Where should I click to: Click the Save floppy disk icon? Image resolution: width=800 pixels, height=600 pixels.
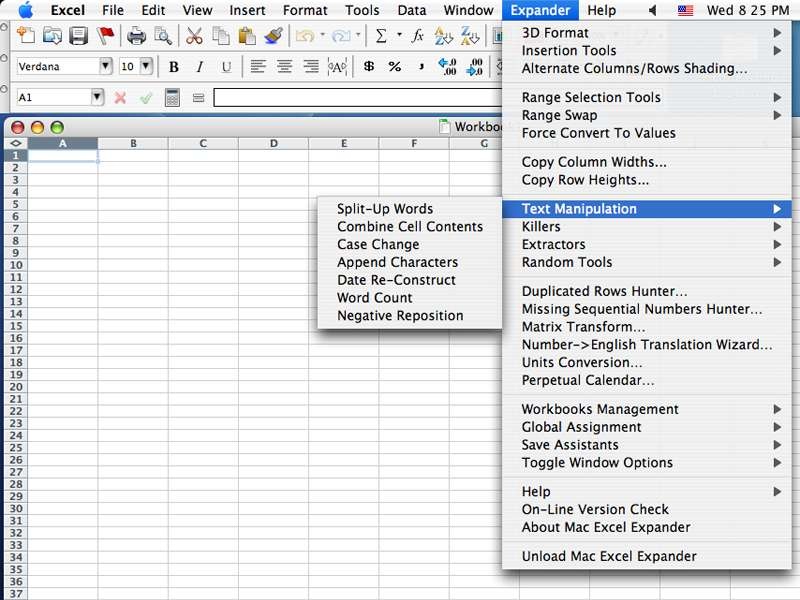tap(79, 36)
